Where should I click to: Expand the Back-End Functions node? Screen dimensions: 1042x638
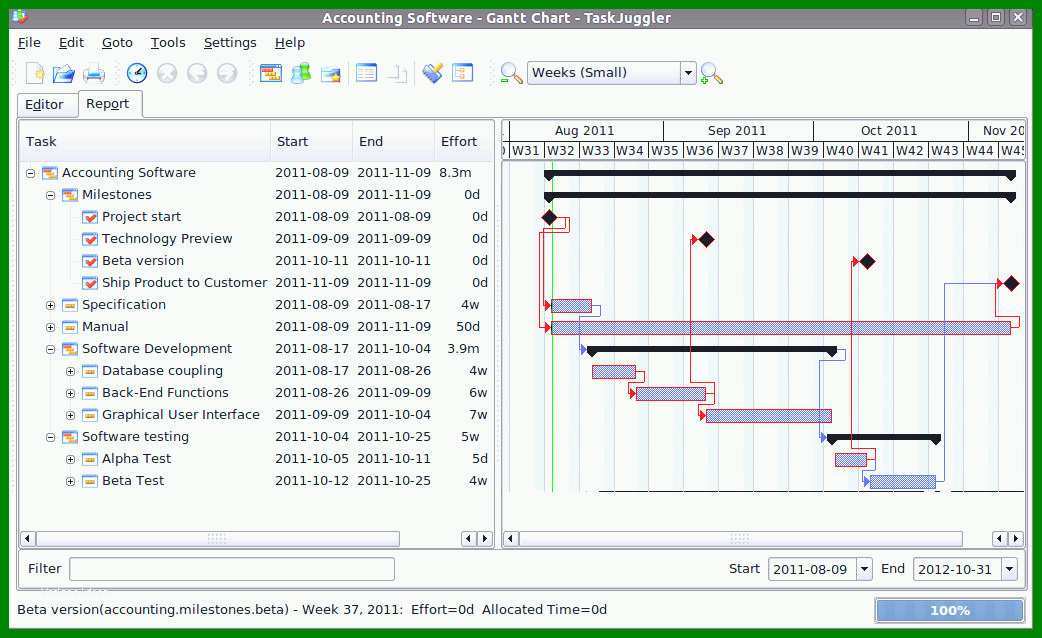tap(70, 393)
